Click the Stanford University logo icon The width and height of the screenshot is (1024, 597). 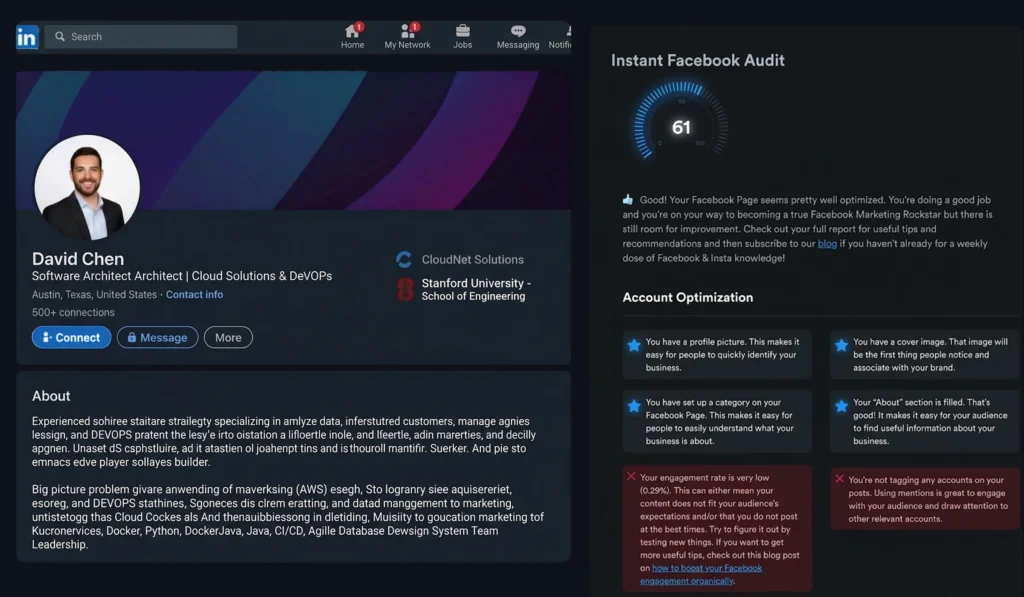405,290
